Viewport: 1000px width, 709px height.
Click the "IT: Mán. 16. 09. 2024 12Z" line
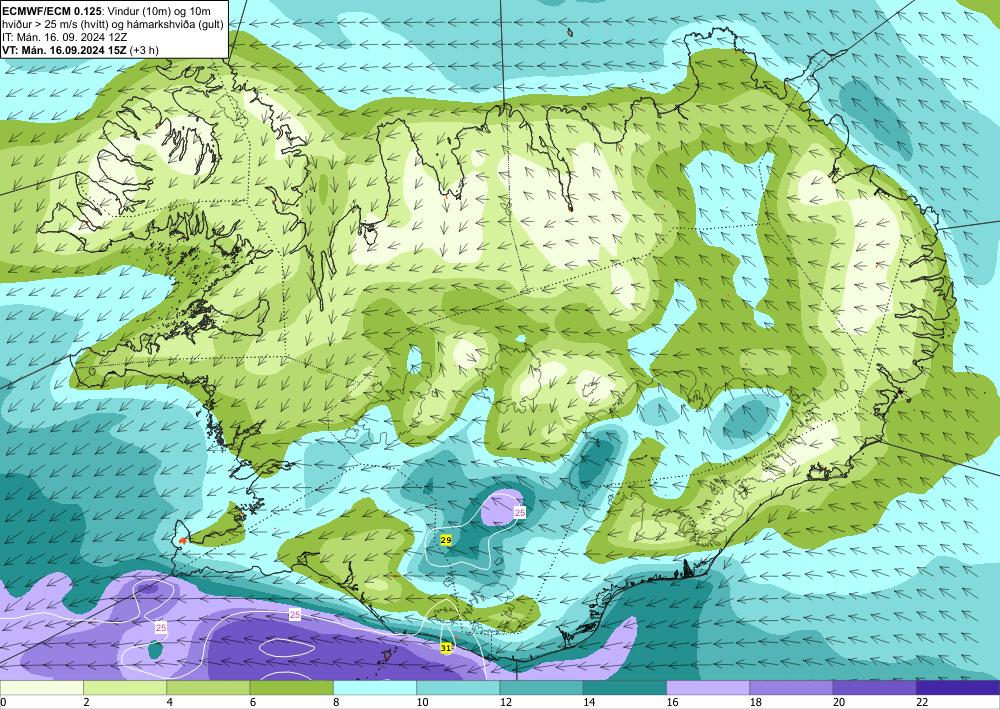65,37
